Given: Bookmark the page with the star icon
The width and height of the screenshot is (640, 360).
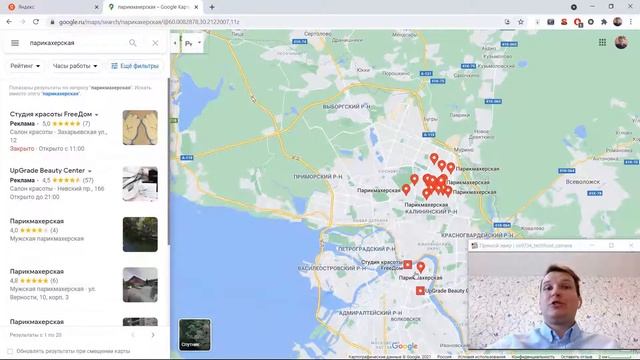Looking at the screenshot, I should [521, 22].
